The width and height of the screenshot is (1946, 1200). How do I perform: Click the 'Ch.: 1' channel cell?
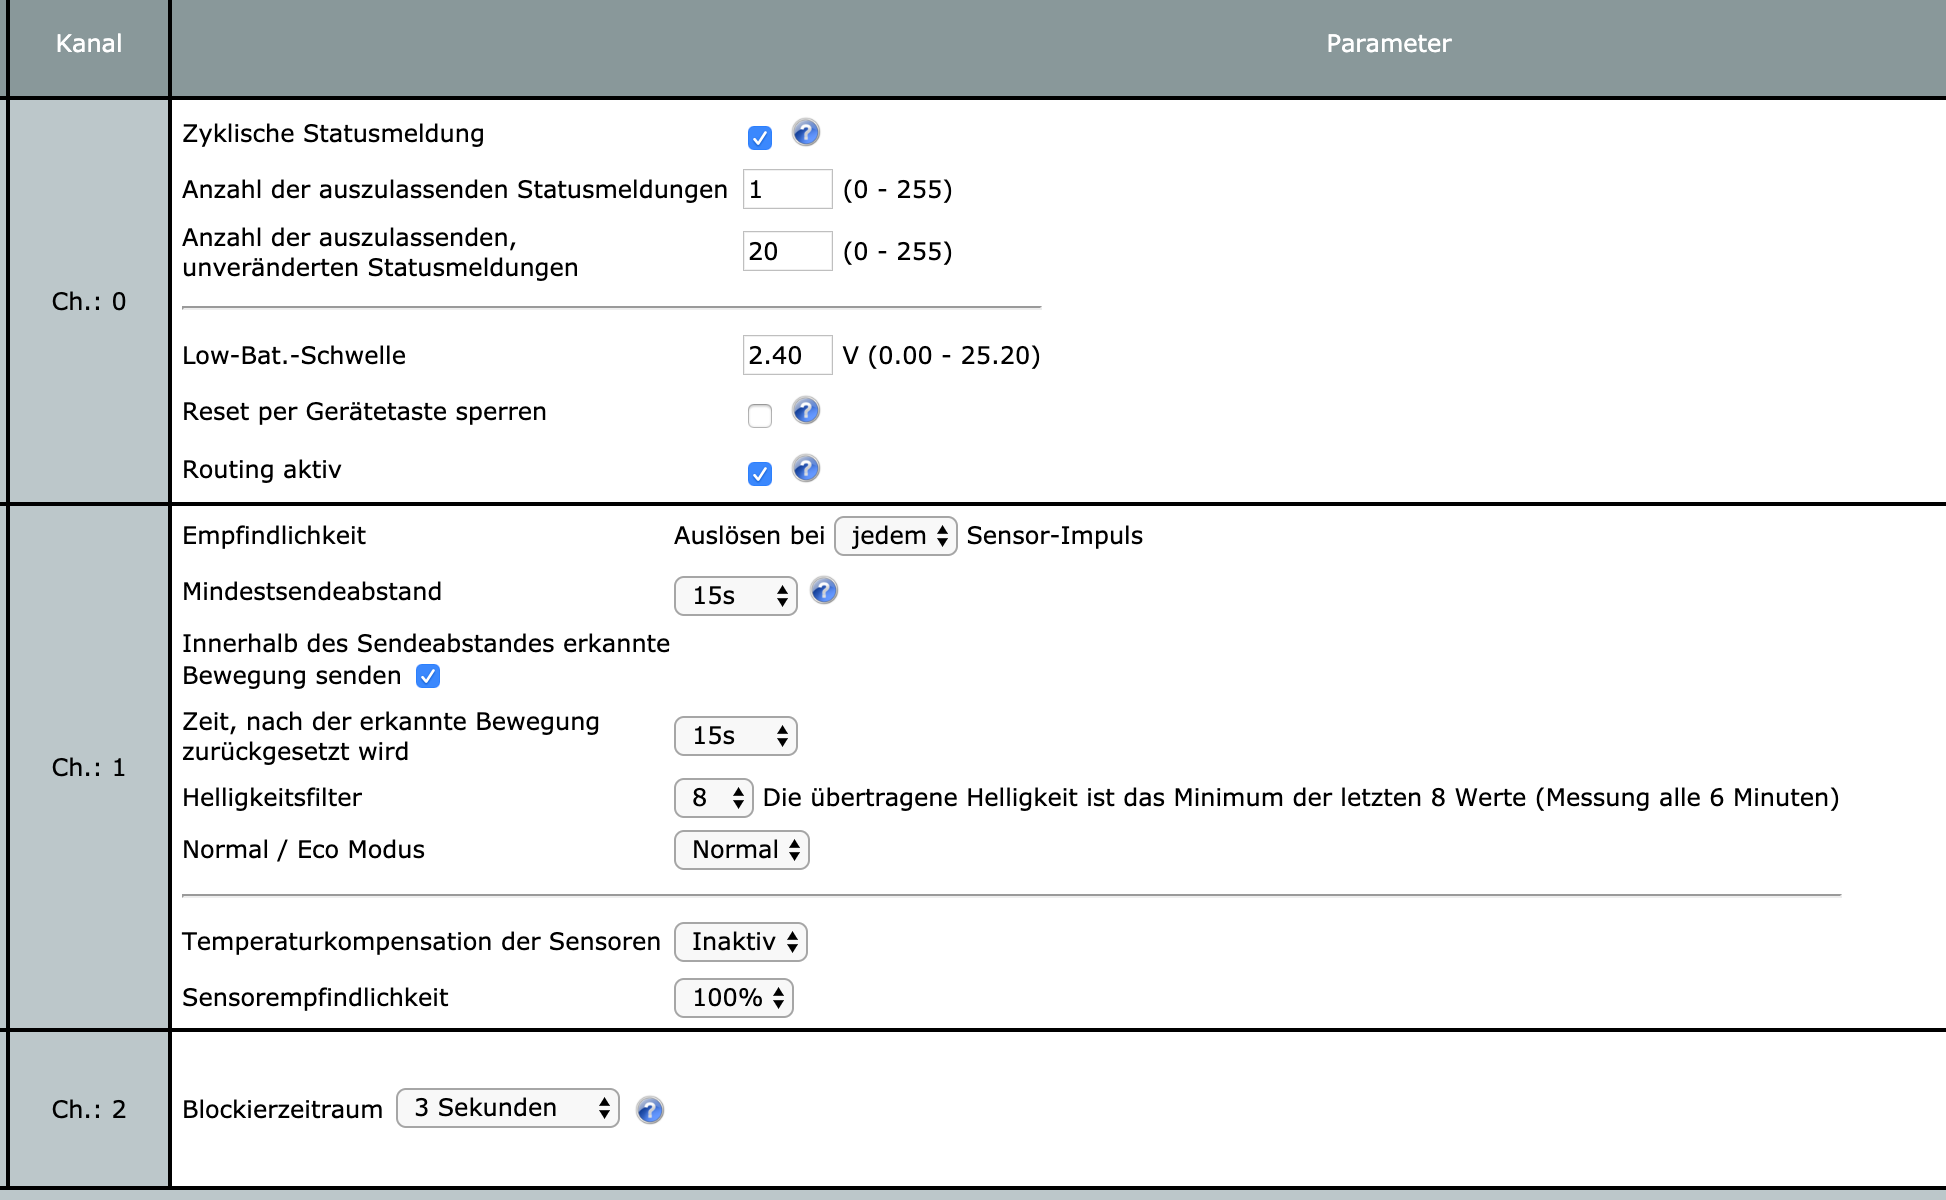tap(89, 767)
